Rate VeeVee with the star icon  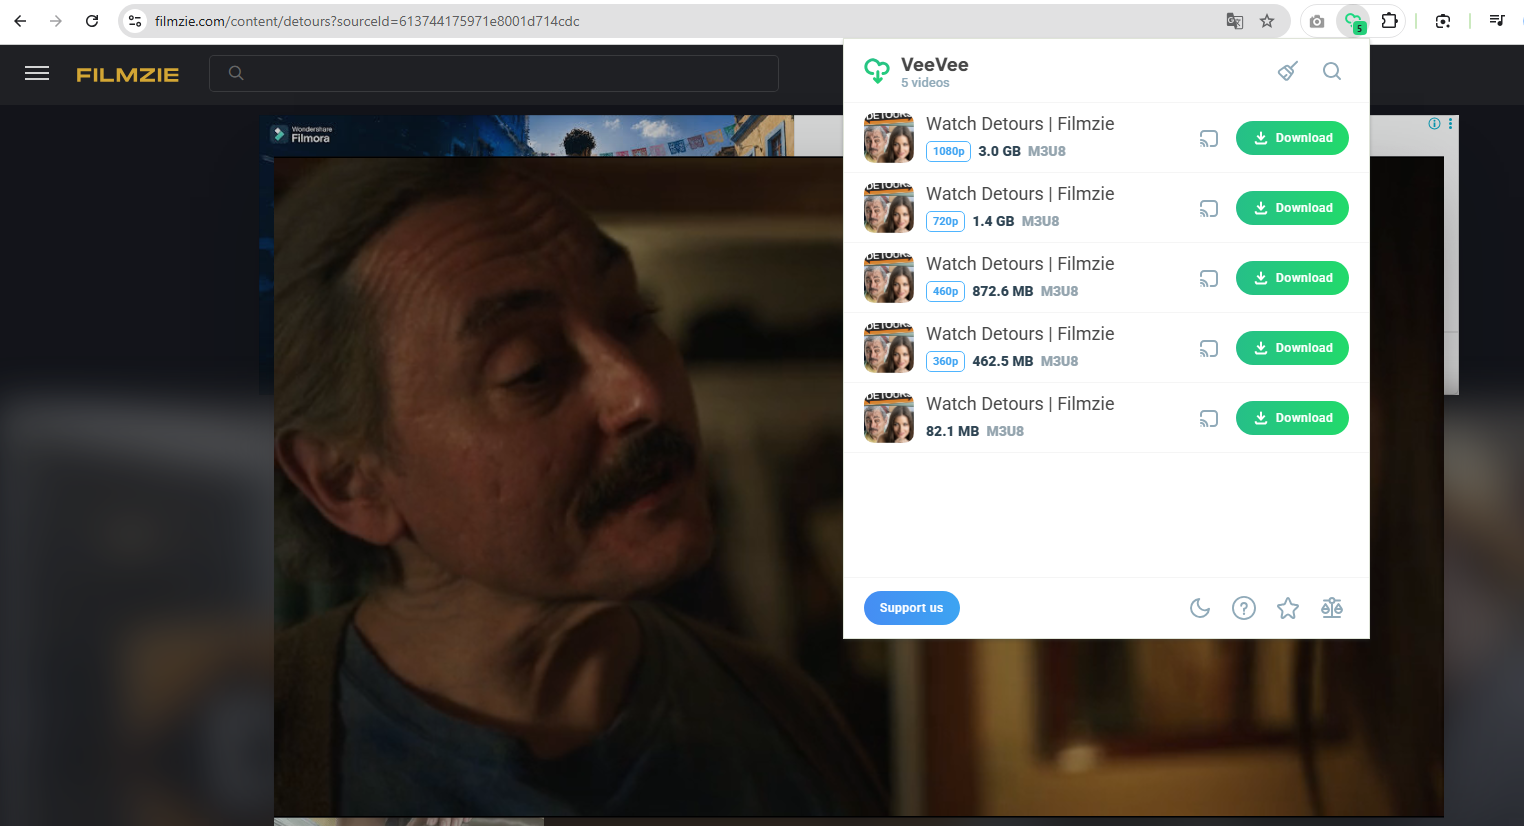tap(1288, 608)
